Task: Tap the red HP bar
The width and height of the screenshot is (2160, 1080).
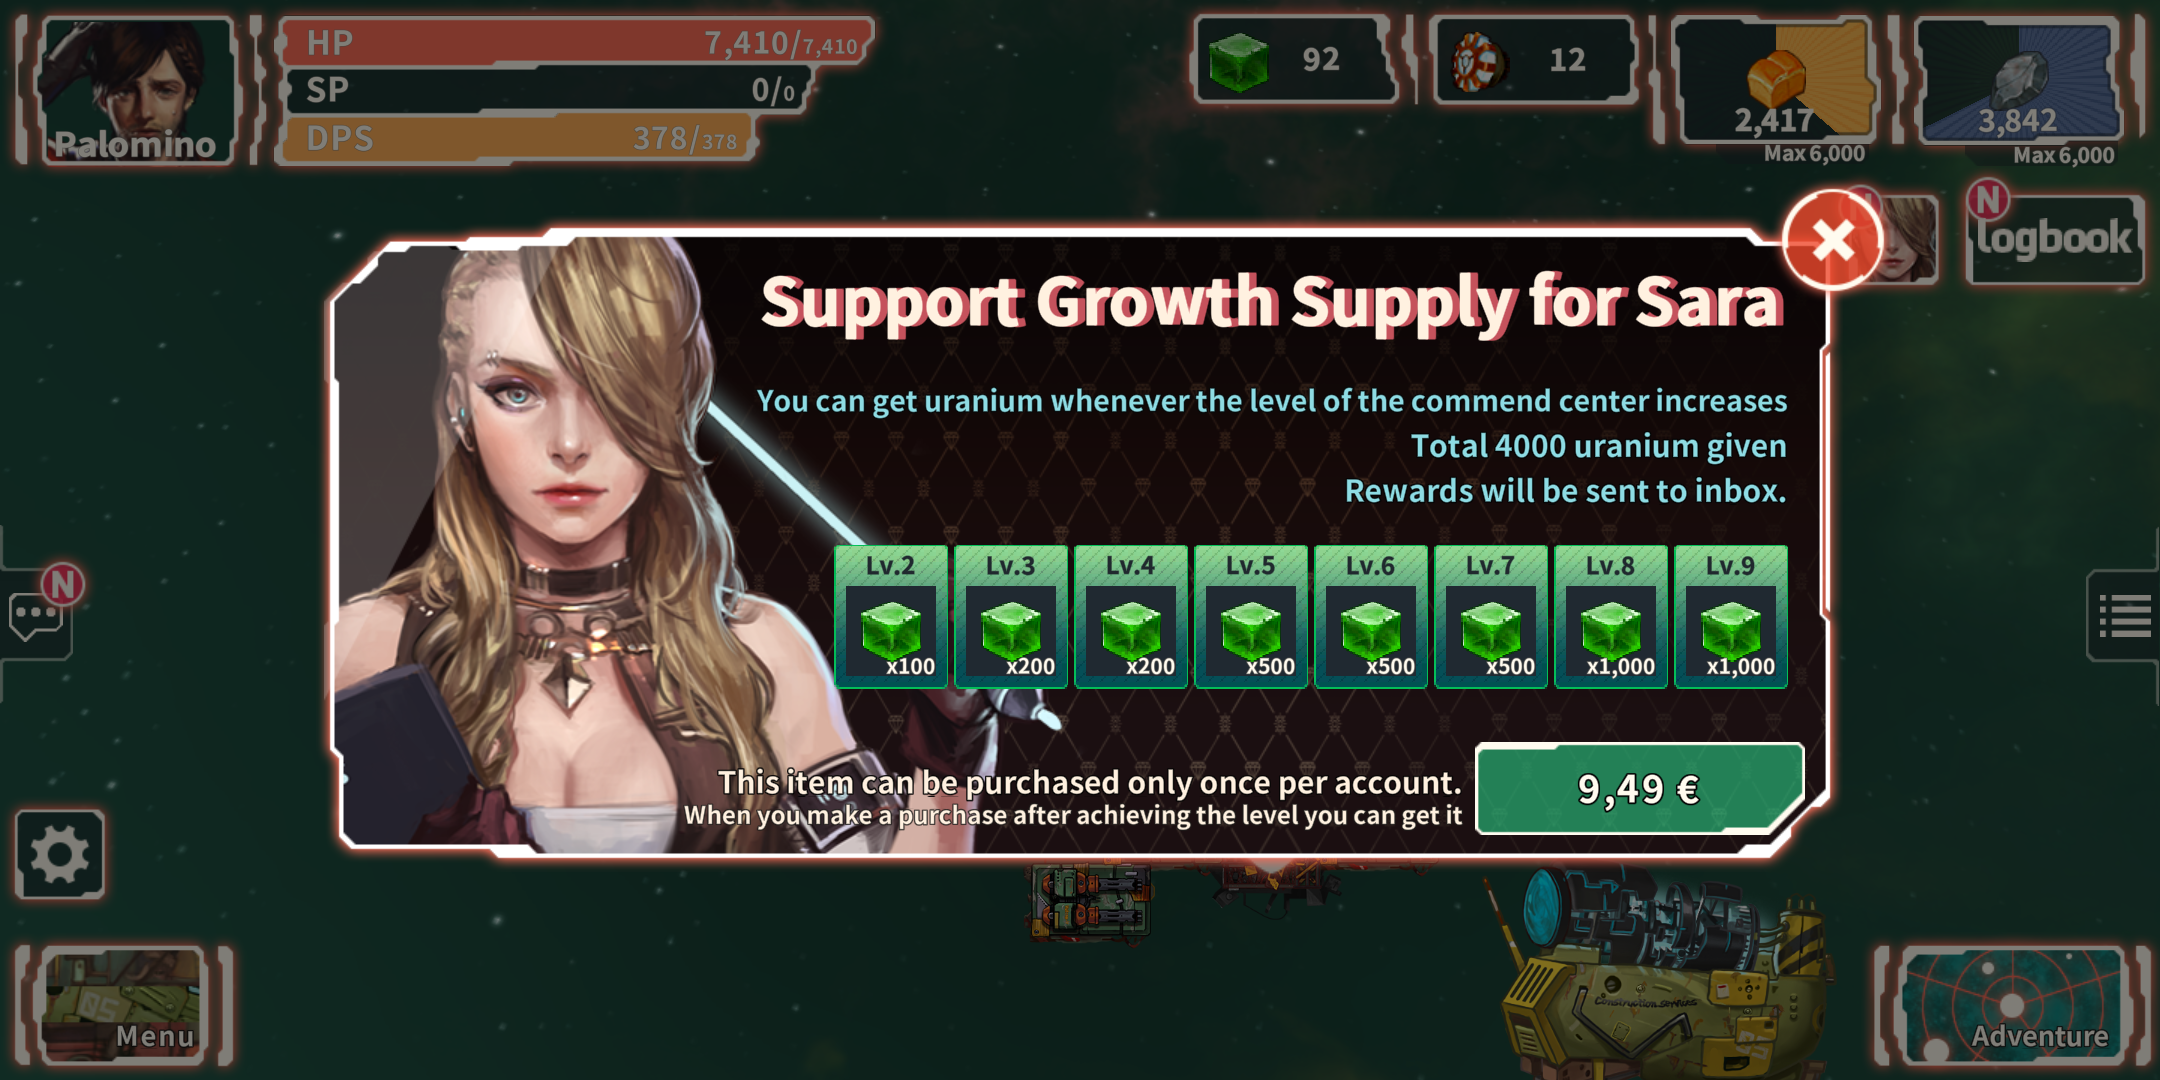Action: (577, 42)
